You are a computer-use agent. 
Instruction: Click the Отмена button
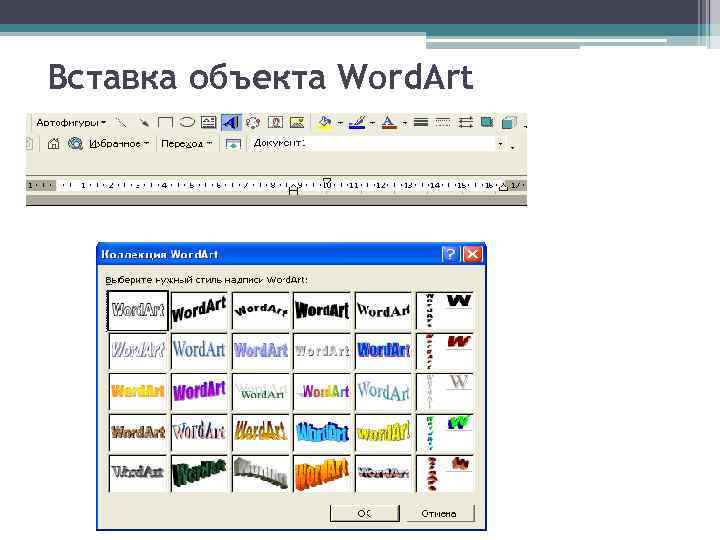[x=439, y=513]
